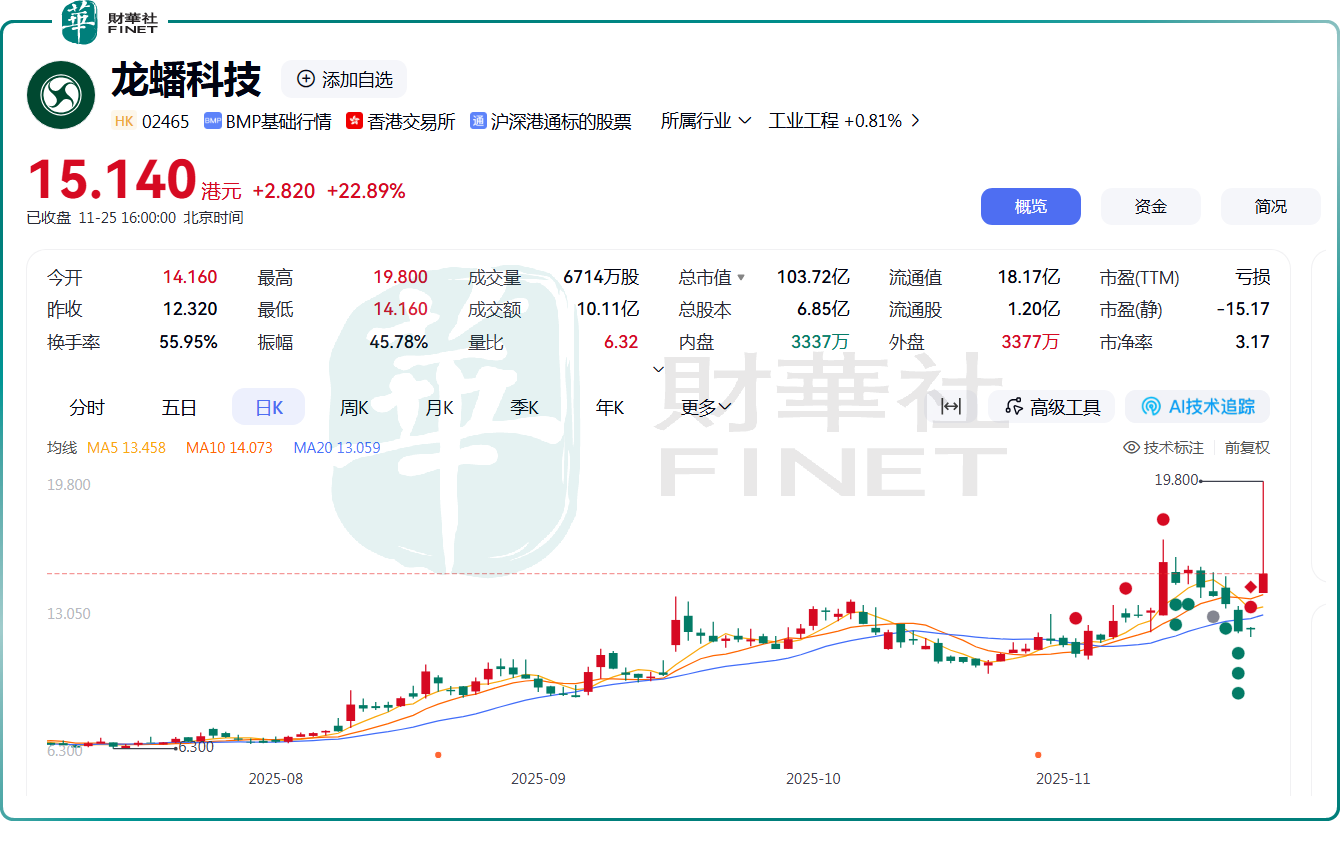Click the orange event marker near 2025-11
Screen dimensions: 1340x841
pyautogui.click(x=1038, y=755)
